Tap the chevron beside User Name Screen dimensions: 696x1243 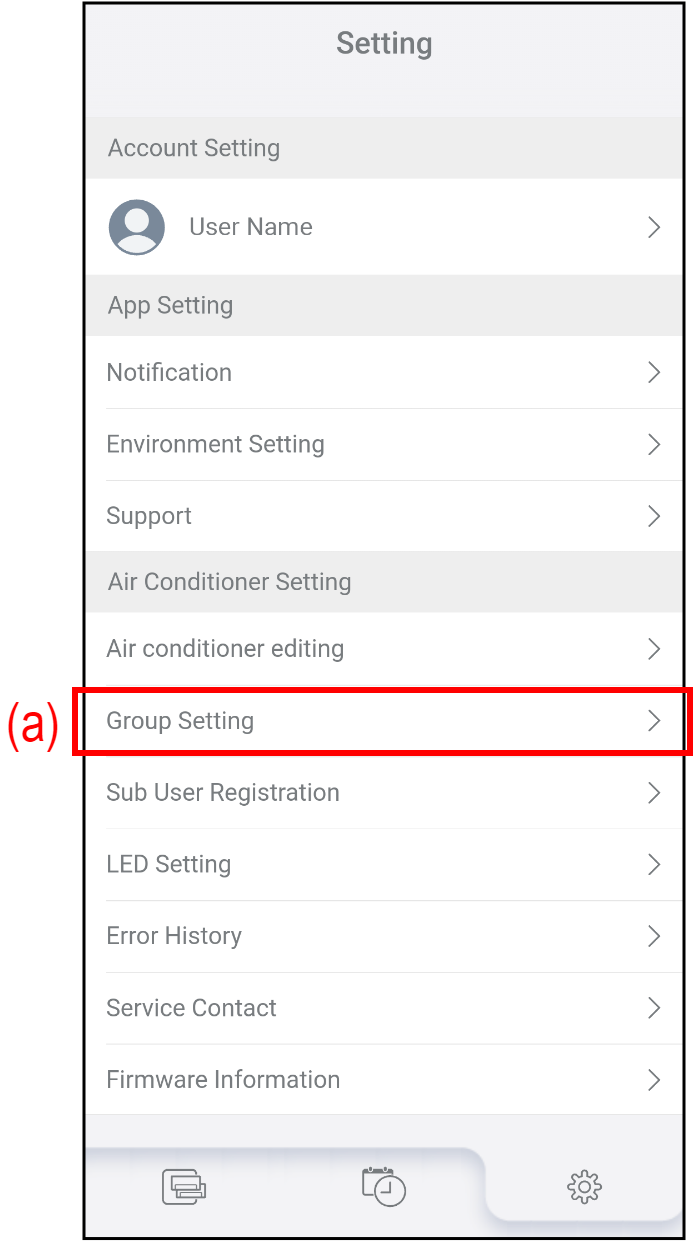[x=654, y=227]
